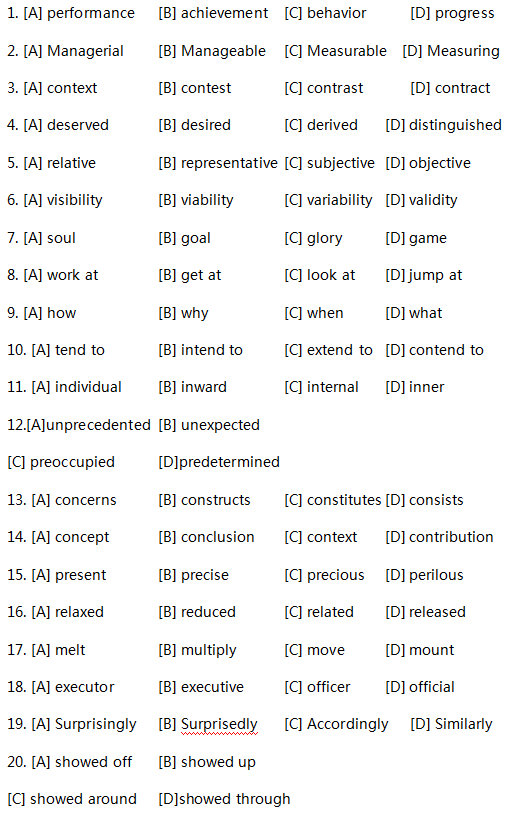Click 'Measurable' in question 2
The height and width of the screenshot is (817, 509).
tap(347, 51)
